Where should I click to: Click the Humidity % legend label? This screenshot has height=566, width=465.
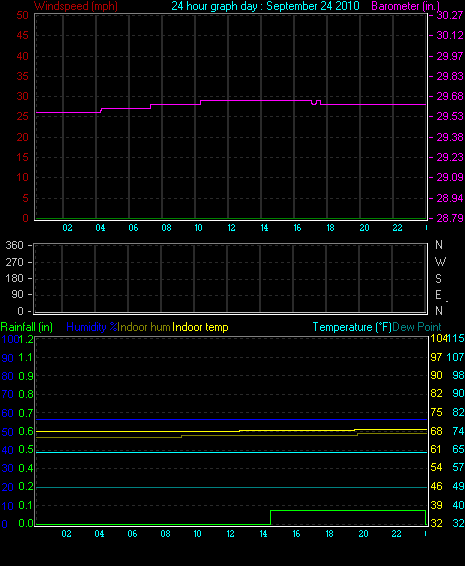(92, 327)
